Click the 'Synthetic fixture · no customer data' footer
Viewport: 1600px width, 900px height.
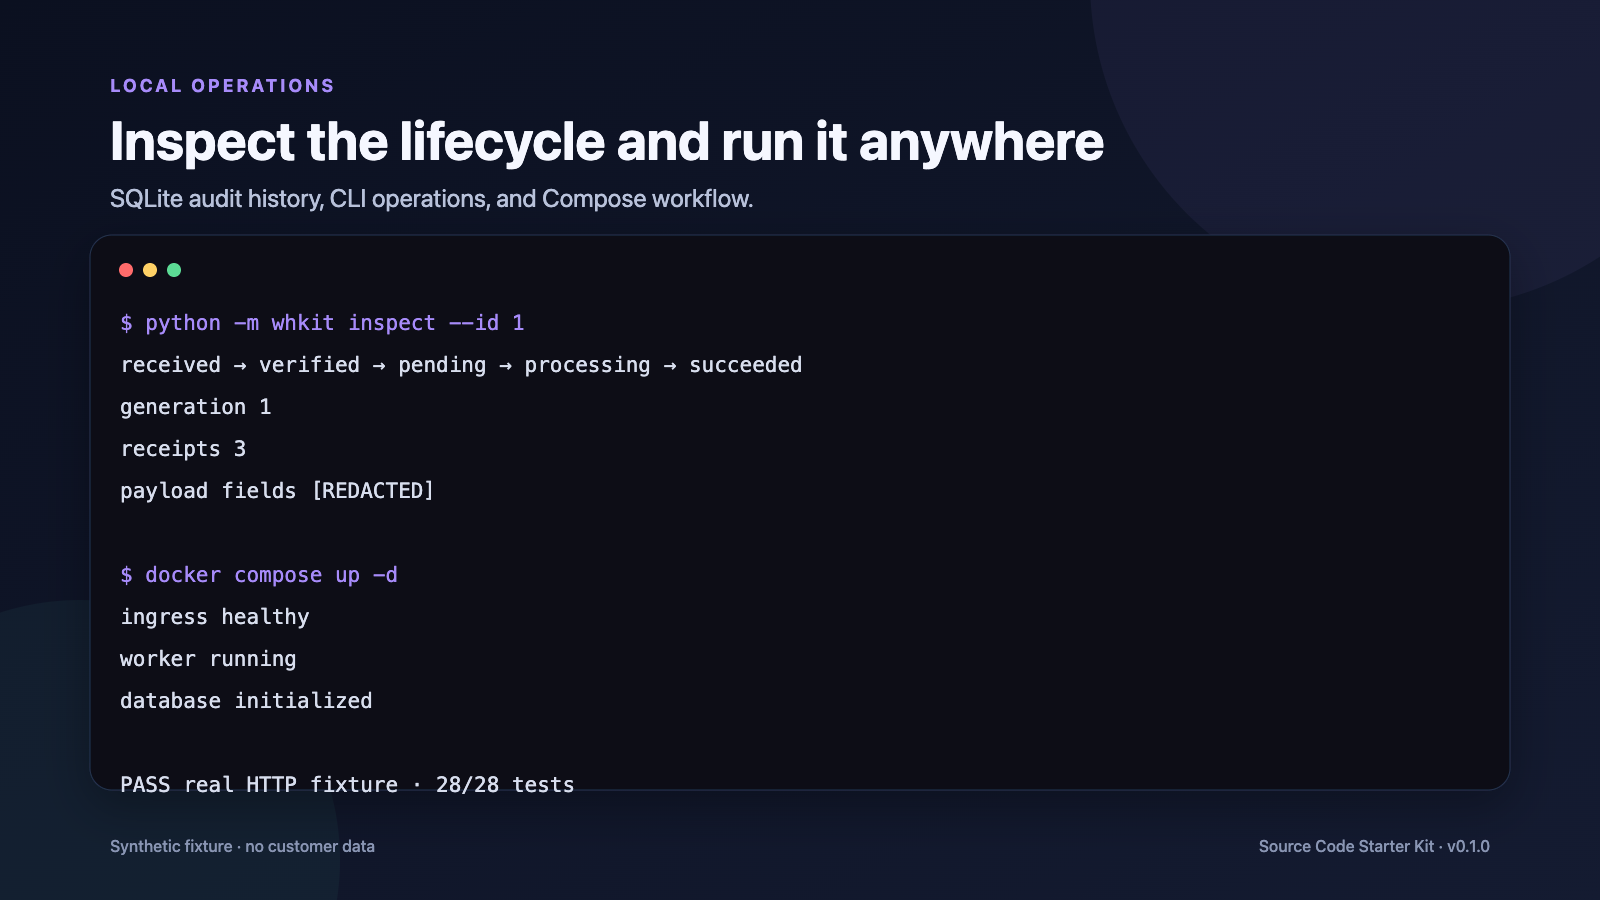tap(242, 846)
